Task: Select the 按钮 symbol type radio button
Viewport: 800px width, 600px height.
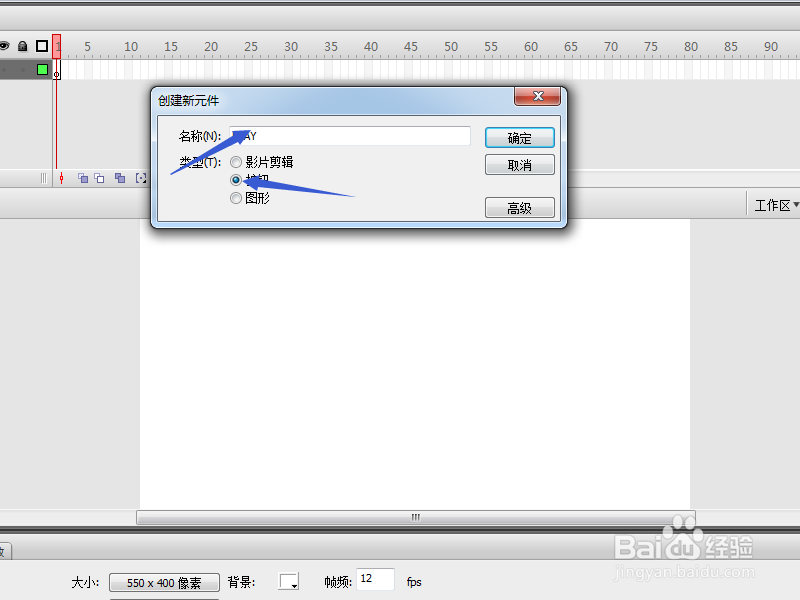Action: [236, 180]
